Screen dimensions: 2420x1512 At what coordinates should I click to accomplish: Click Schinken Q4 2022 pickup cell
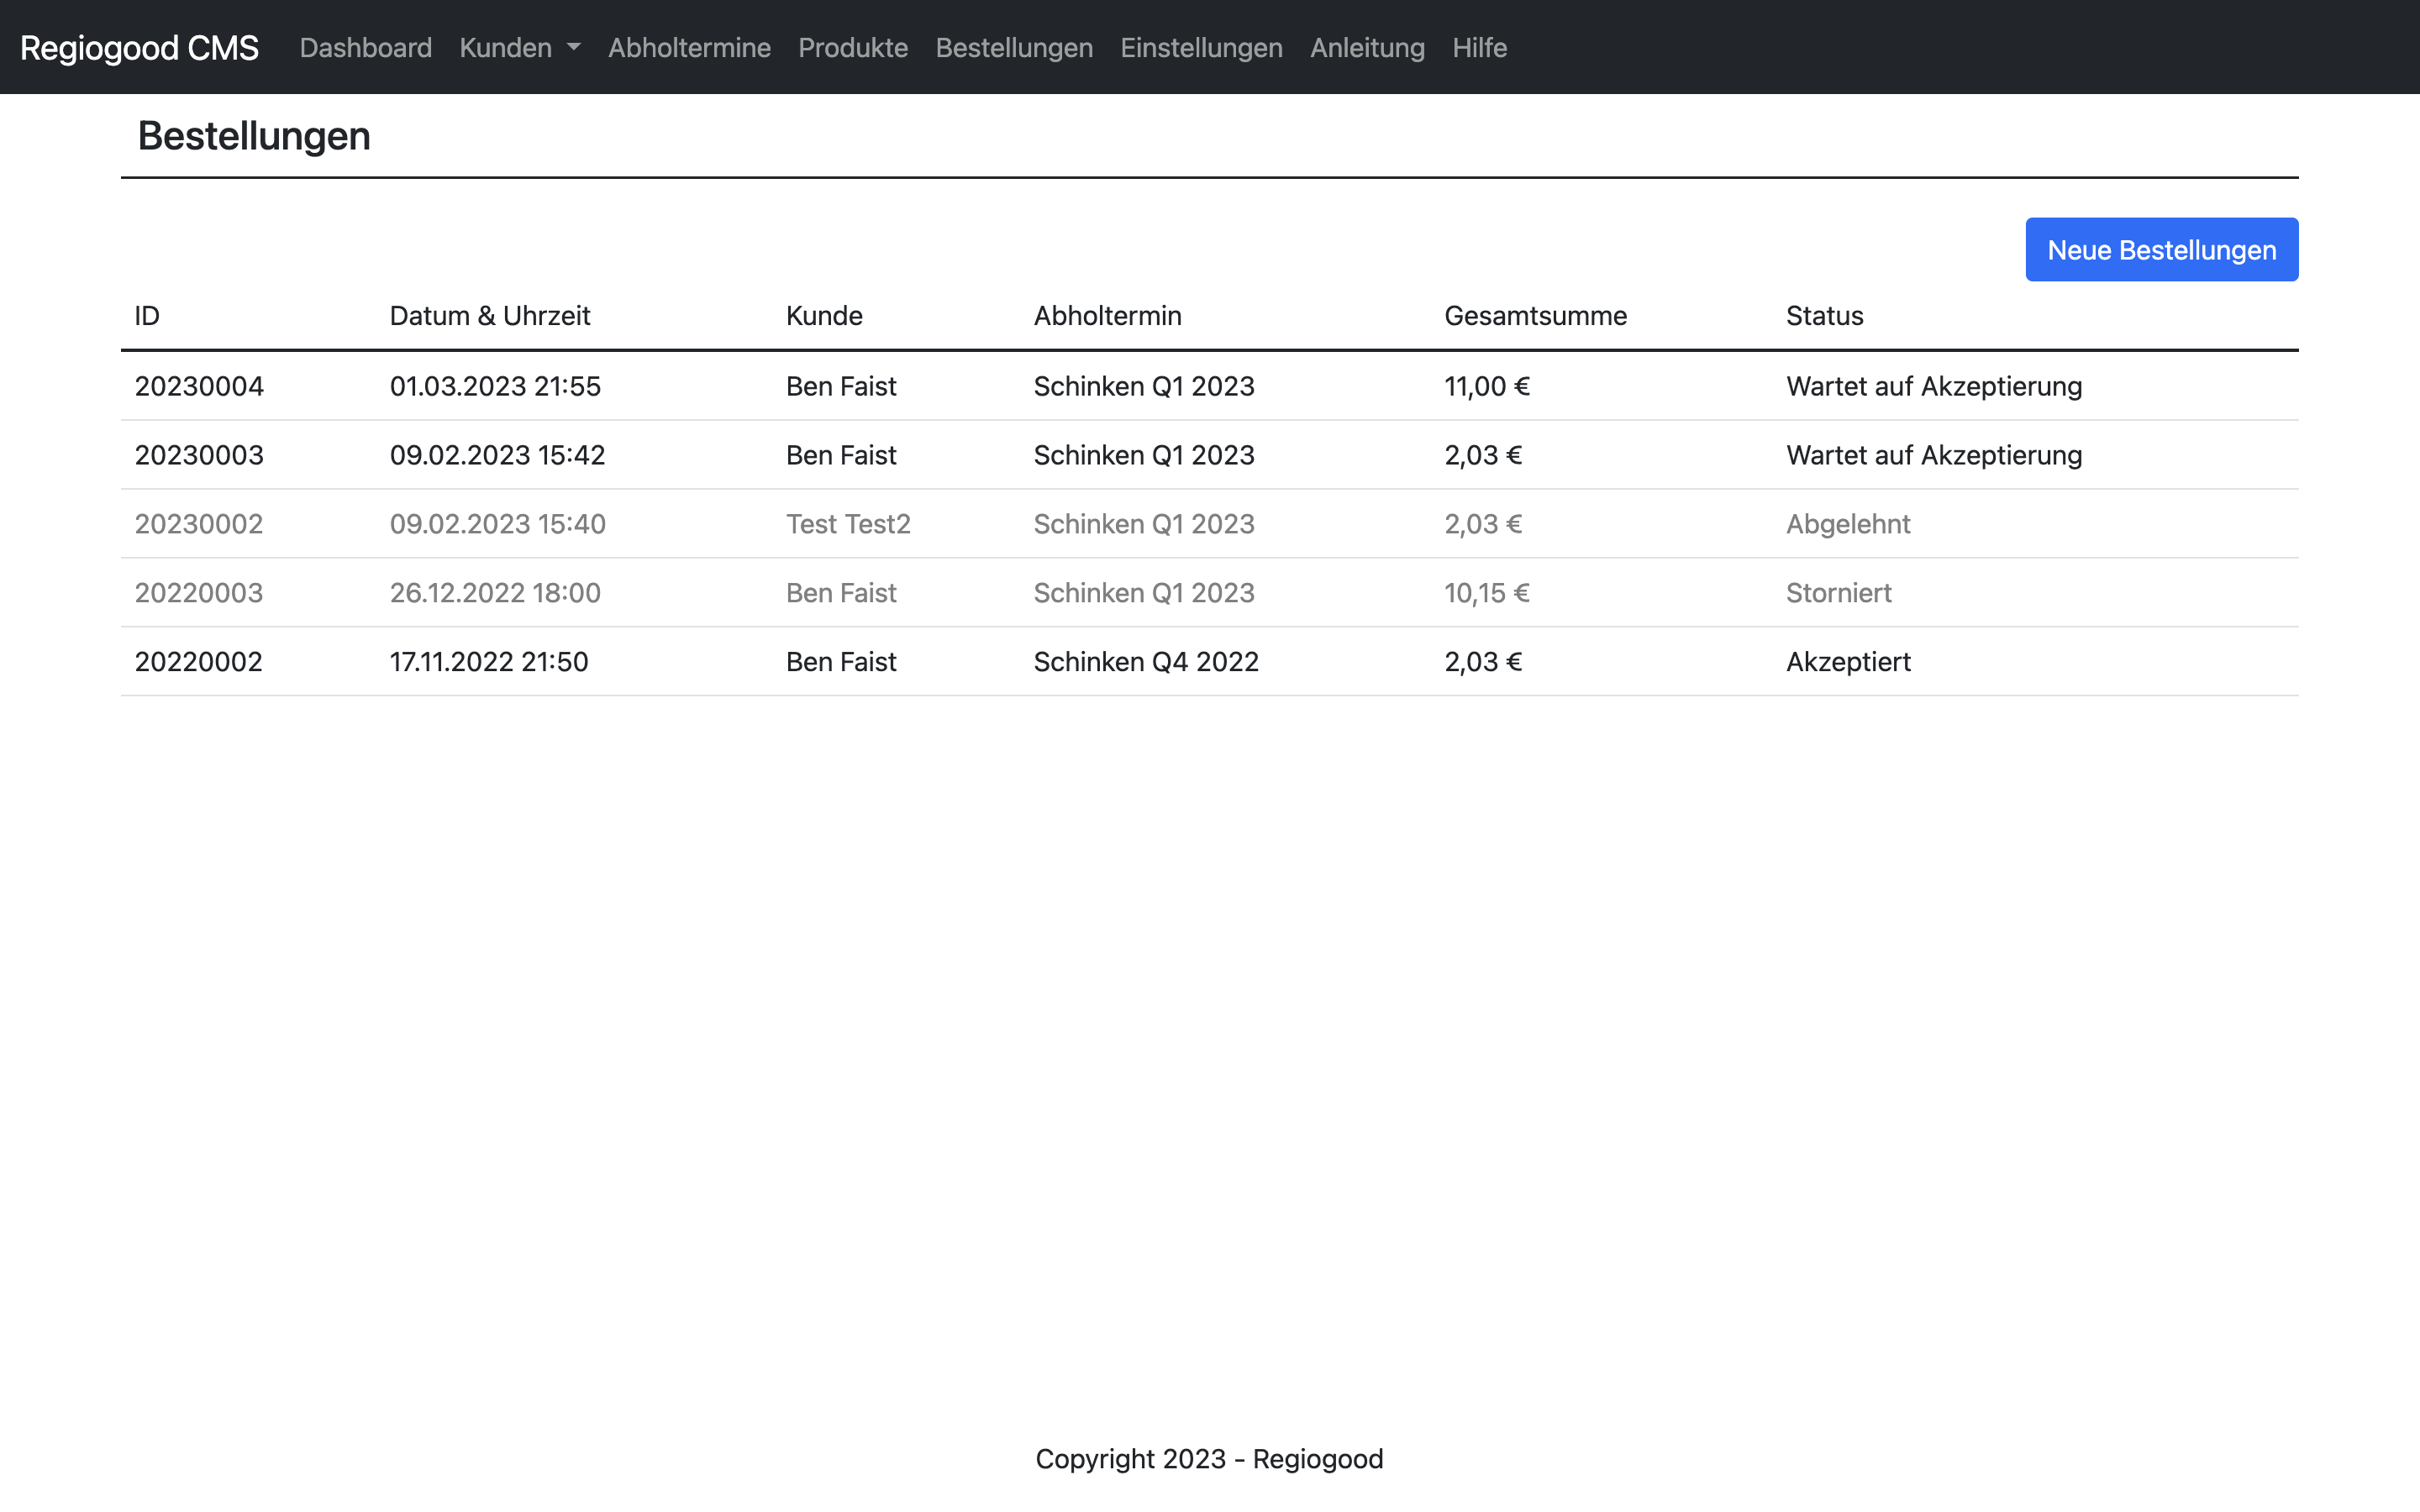[1145, 662]
